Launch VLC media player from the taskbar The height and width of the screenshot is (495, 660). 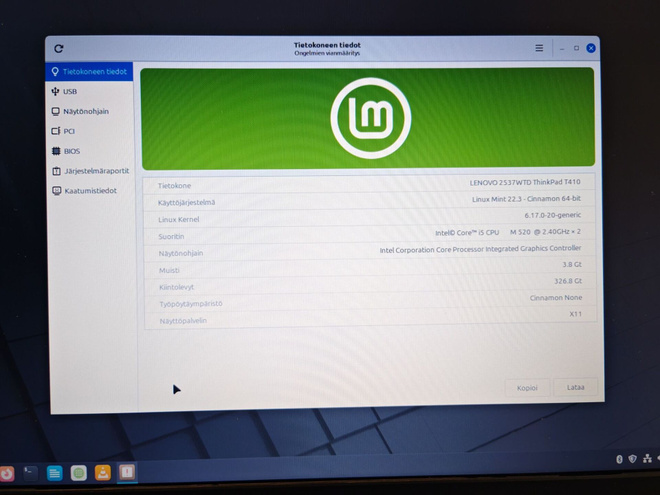(103, 473)
